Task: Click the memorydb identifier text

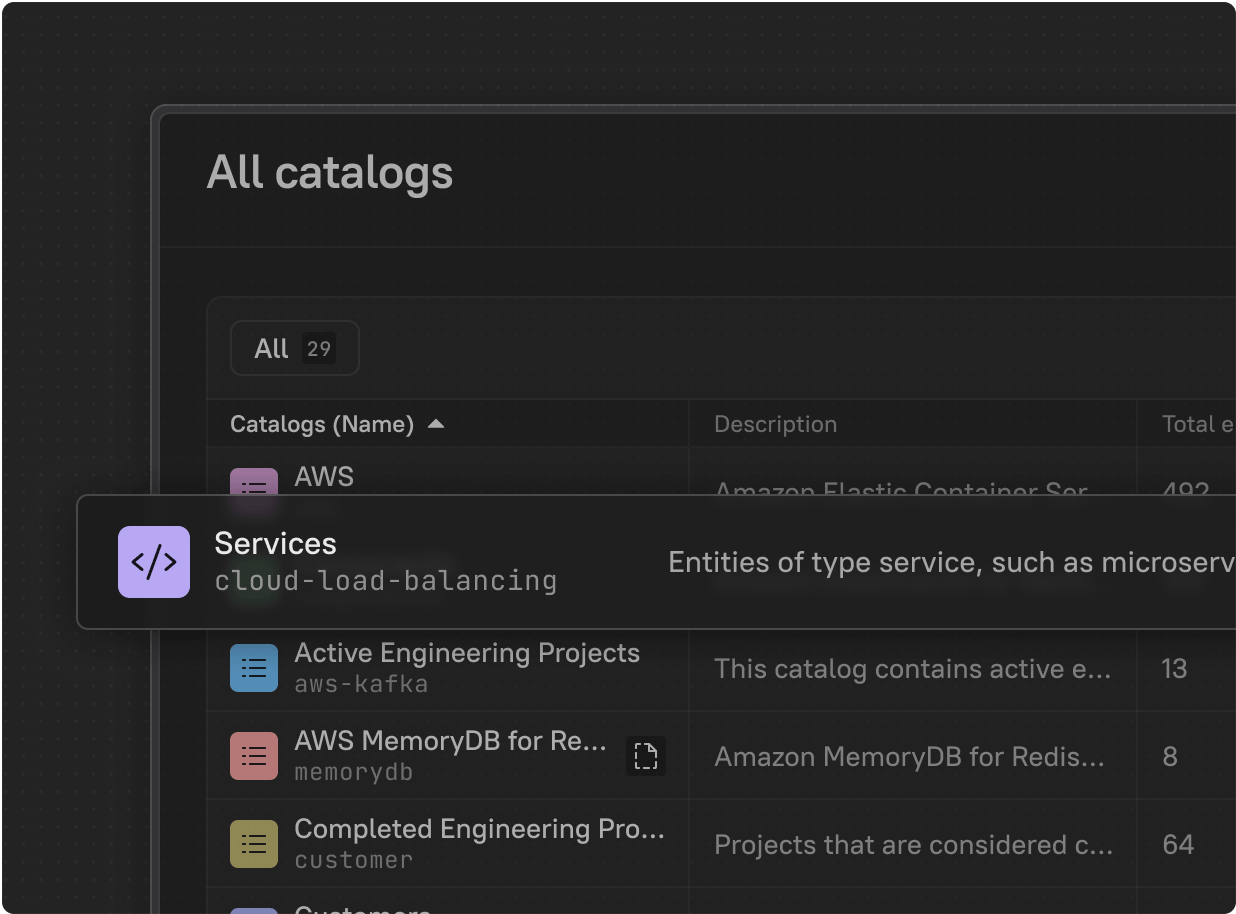Action: (353, 773)
